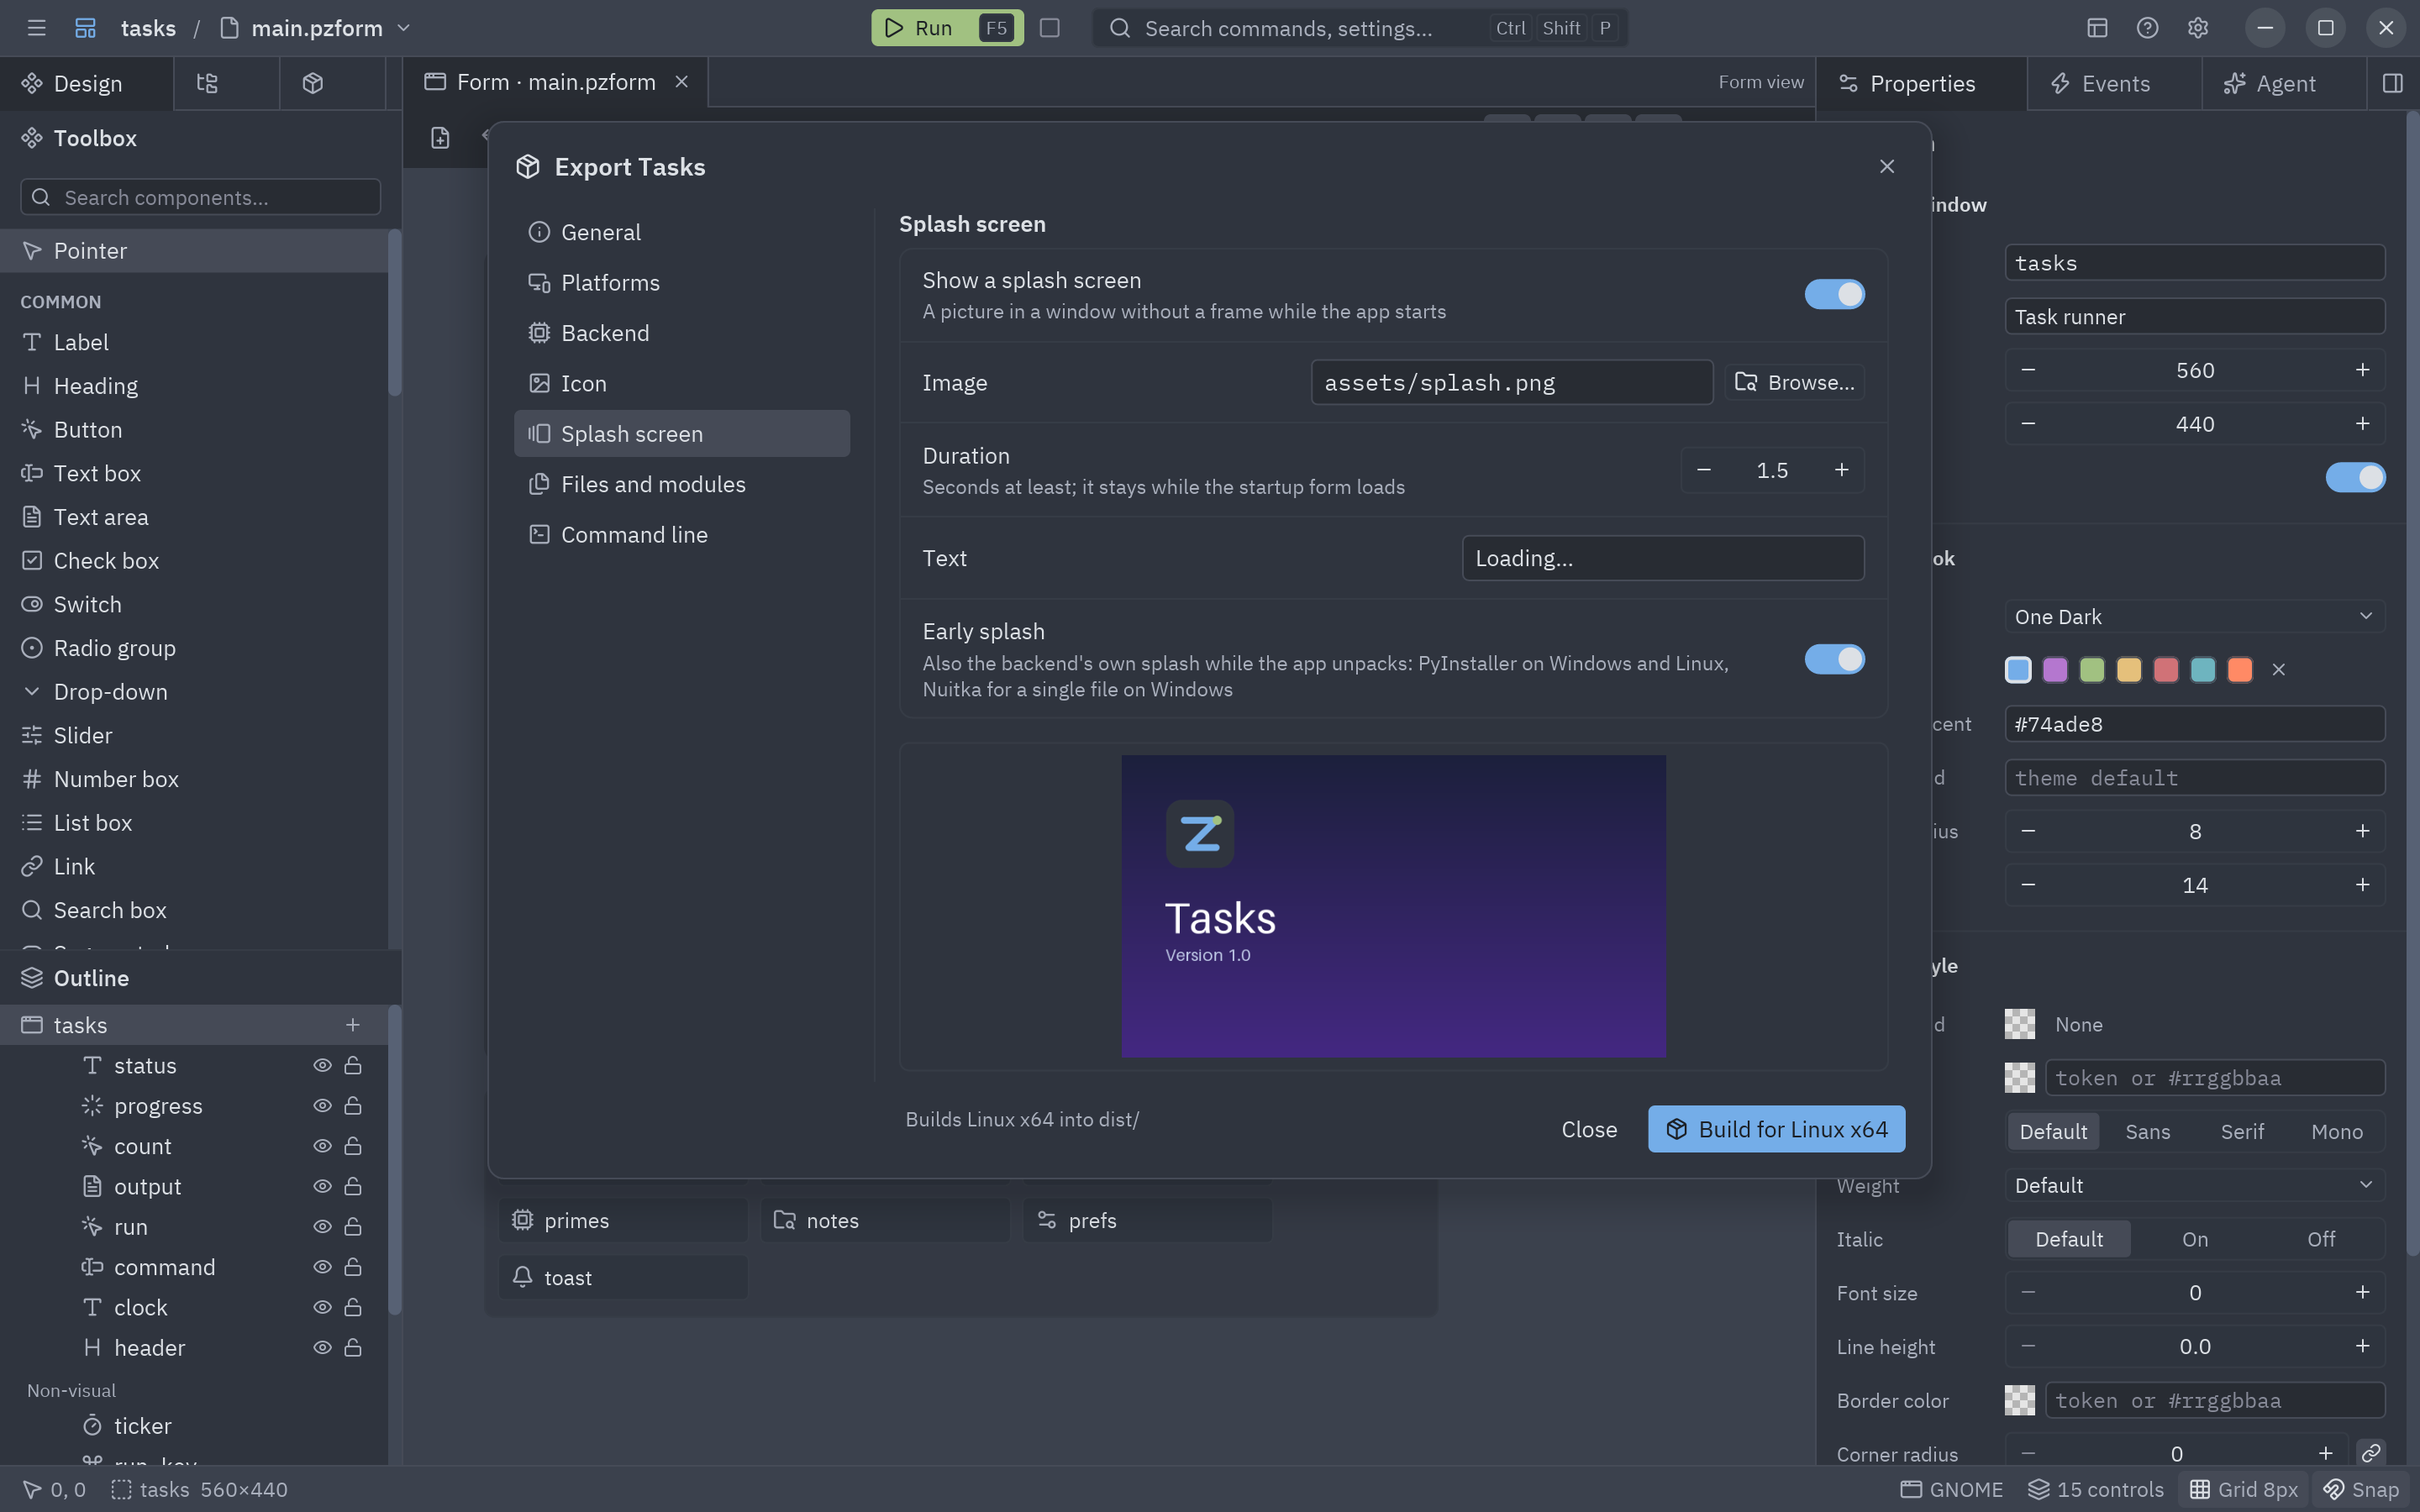Hide the count control in Outline
The width and height of the screenshot is (2420, 1512).
pyautogui.click(x=322, y=1146)
